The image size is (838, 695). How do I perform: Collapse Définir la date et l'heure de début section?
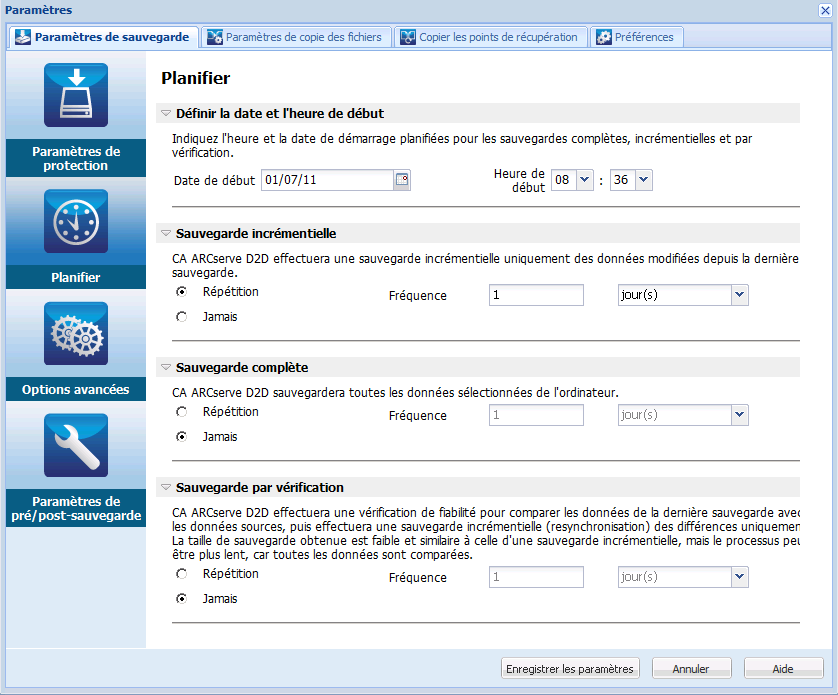pos(166,113)
